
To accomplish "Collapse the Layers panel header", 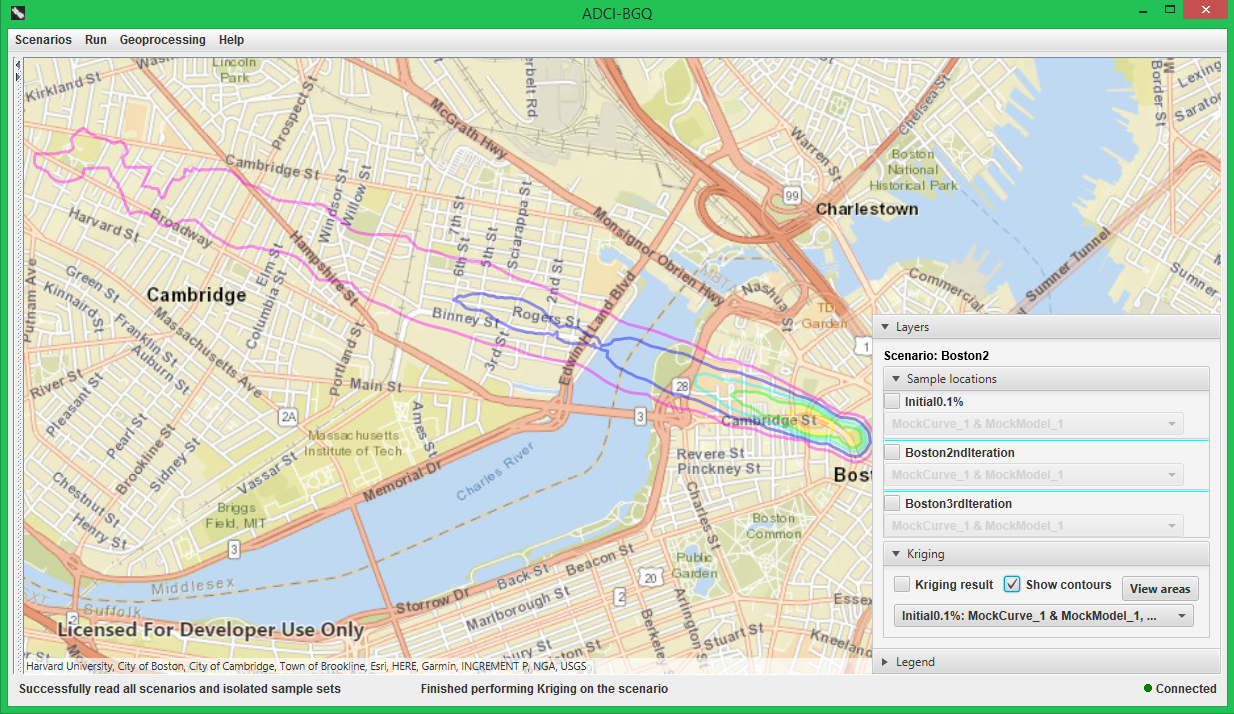I will click(1046, 327).
